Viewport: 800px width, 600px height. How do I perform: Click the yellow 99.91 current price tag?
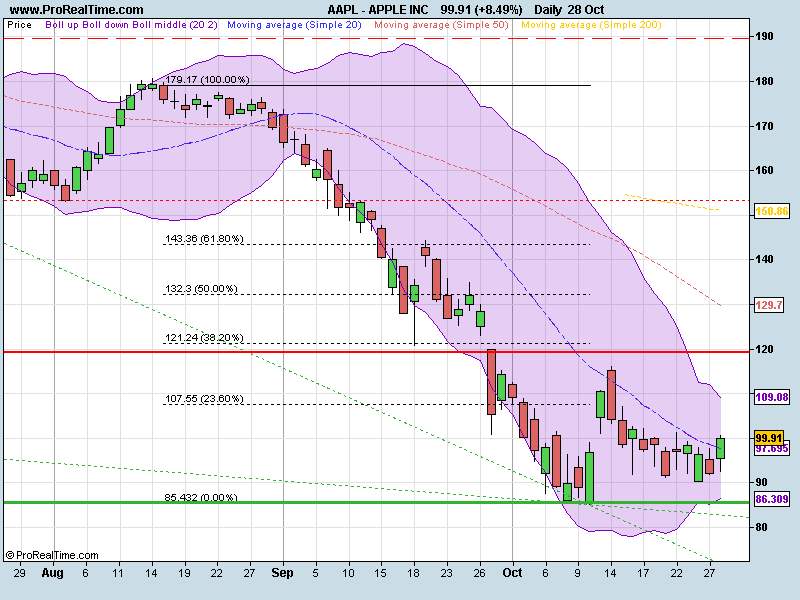[768, 438]
